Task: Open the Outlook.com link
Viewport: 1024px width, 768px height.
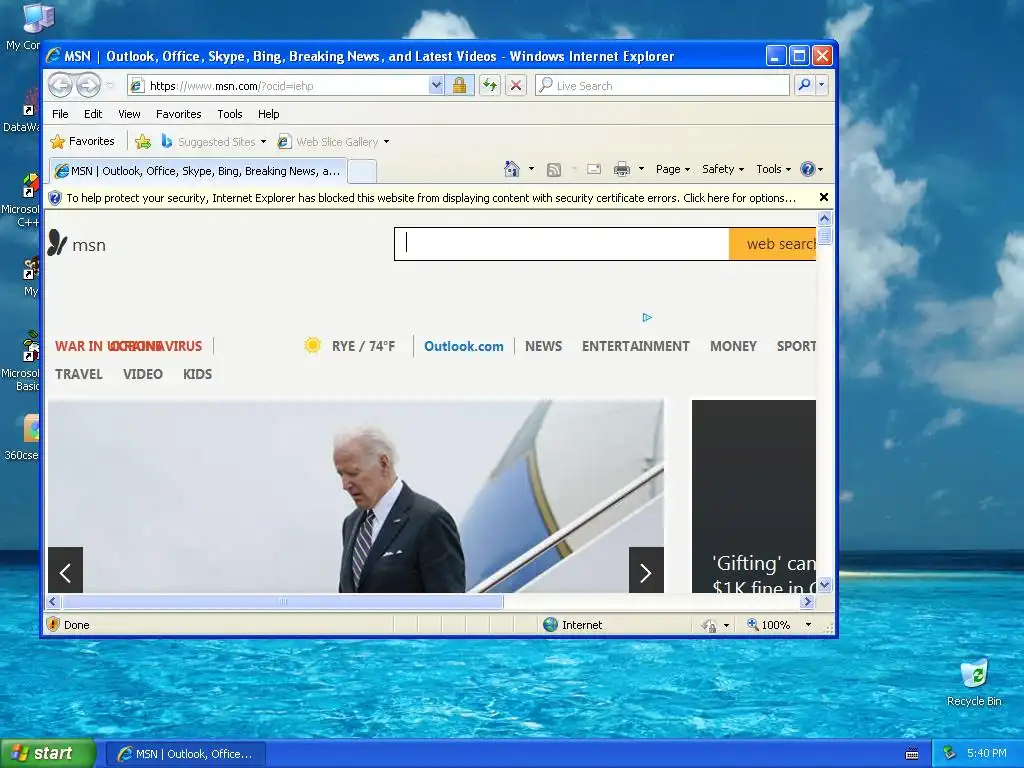Action: [x=464, y=346]
